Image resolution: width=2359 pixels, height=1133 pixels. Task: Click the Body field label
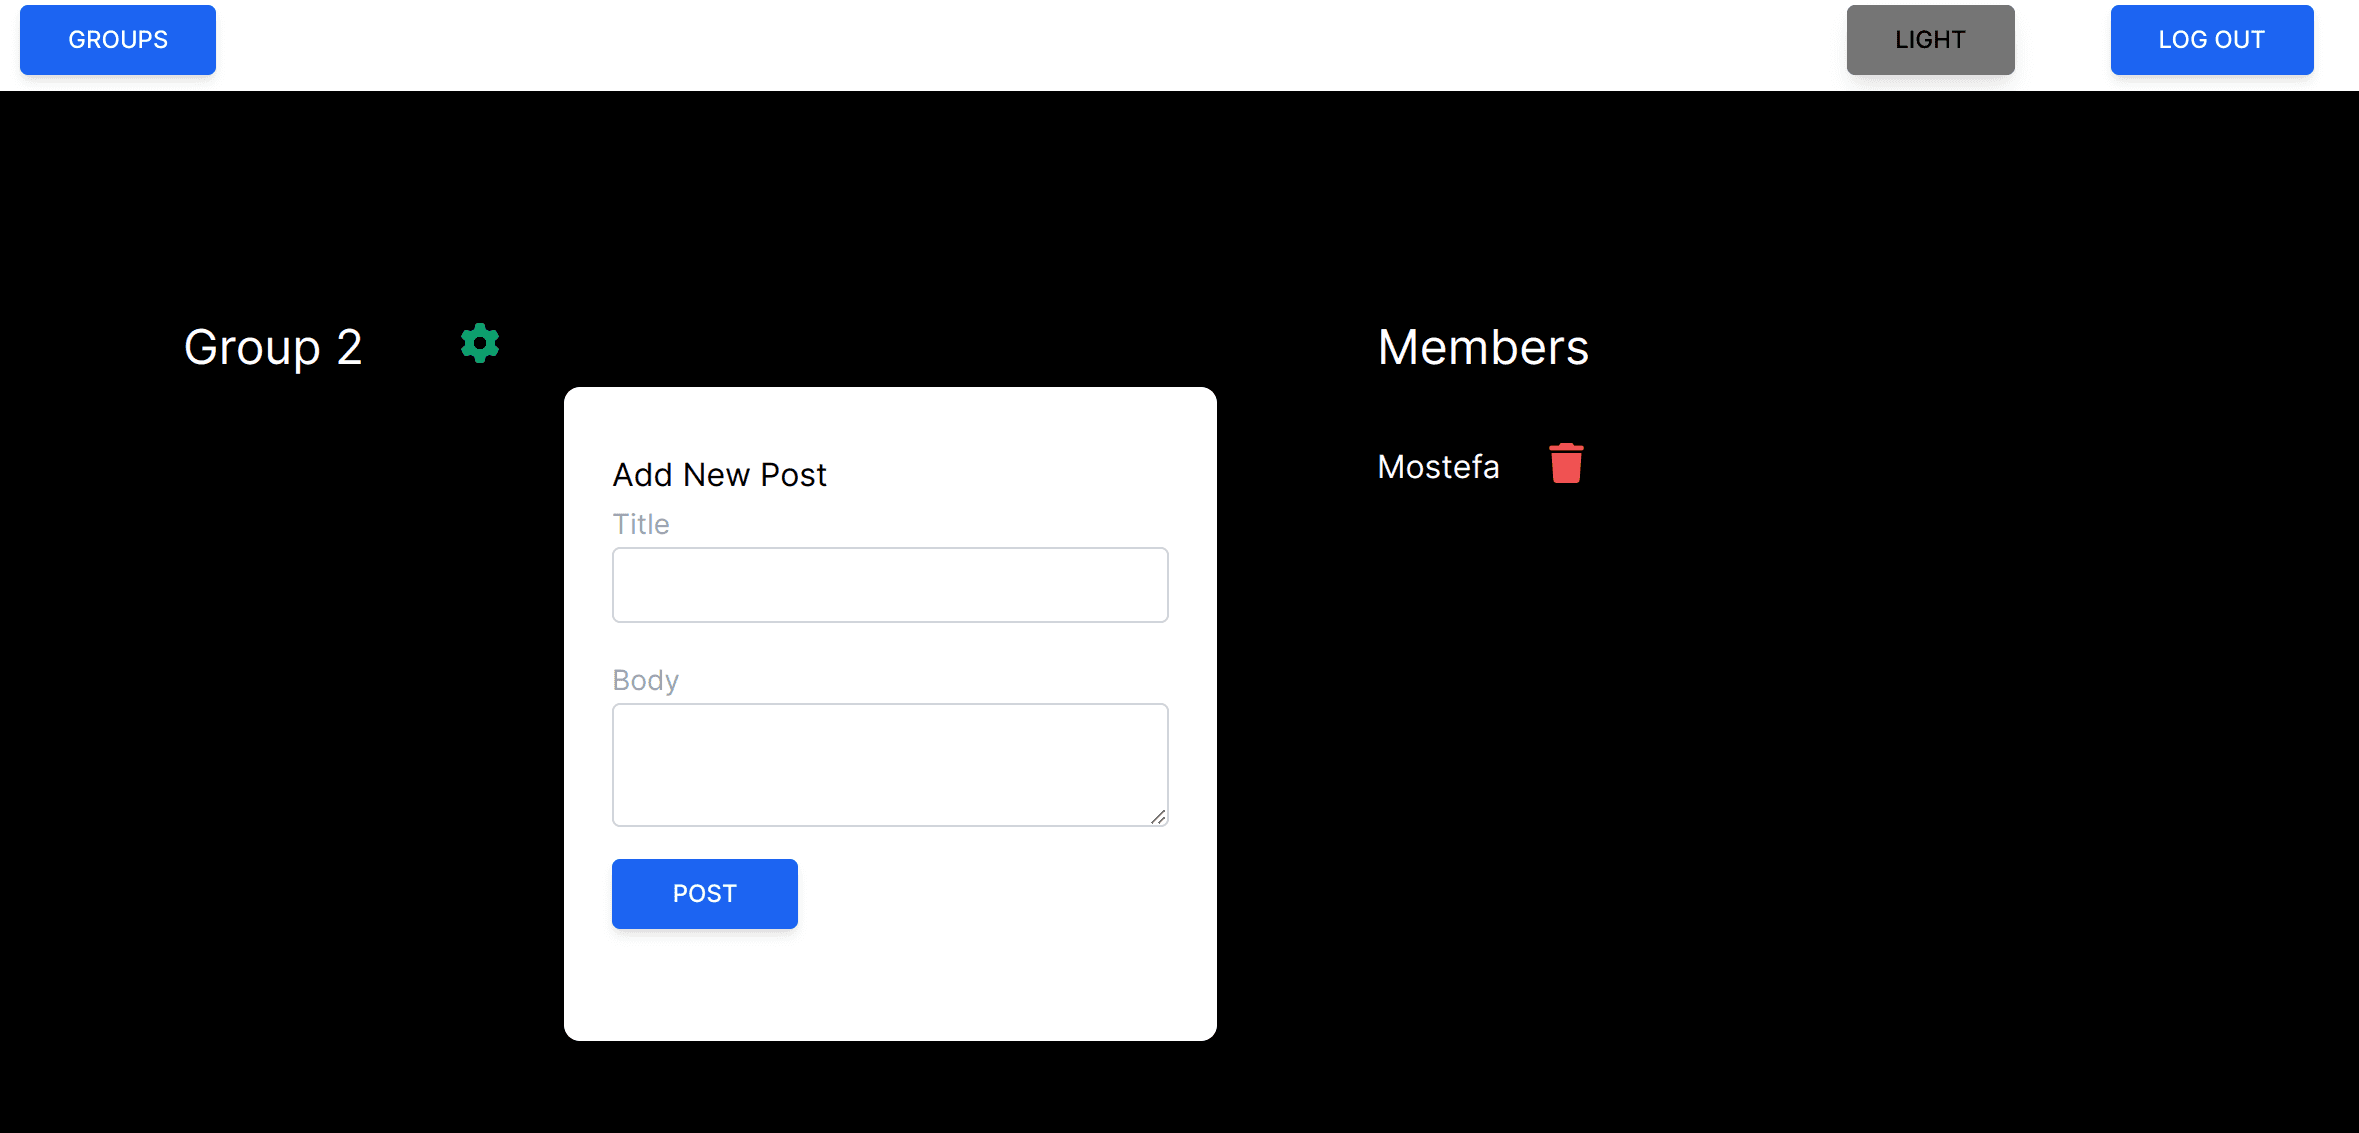tap(645, 680)
